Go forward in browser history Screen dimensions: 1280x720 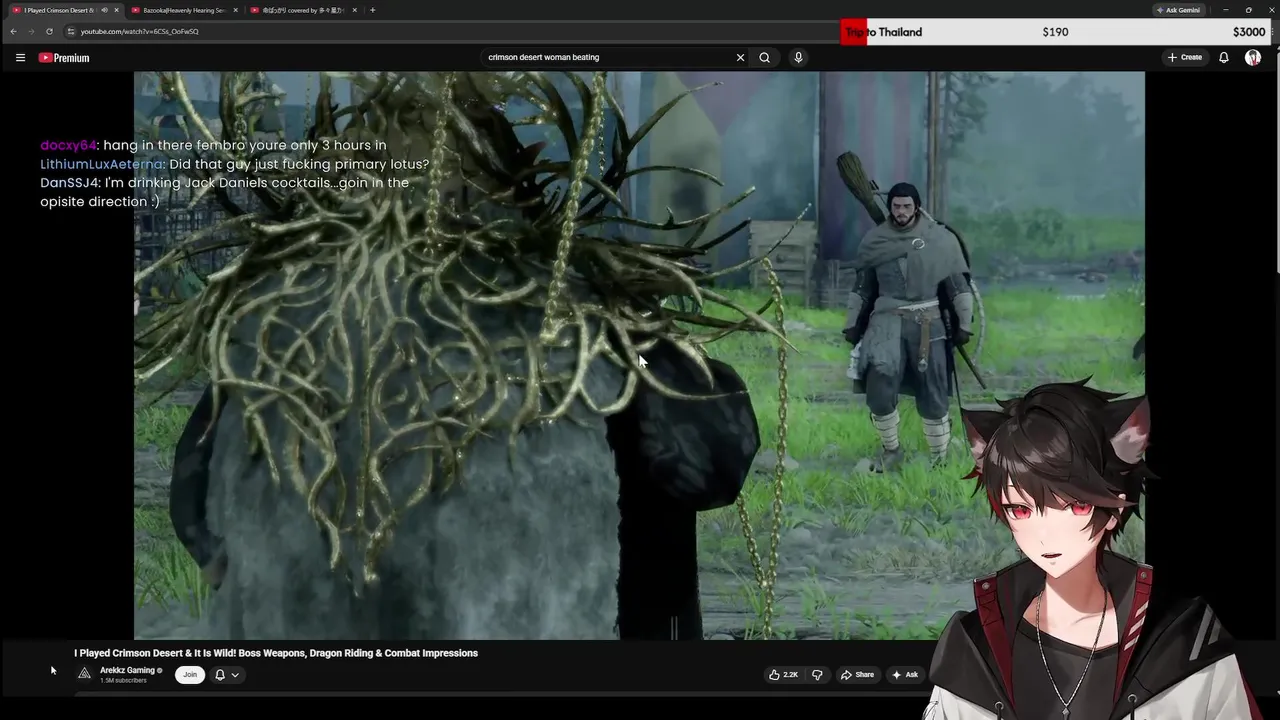click(31, 31)
